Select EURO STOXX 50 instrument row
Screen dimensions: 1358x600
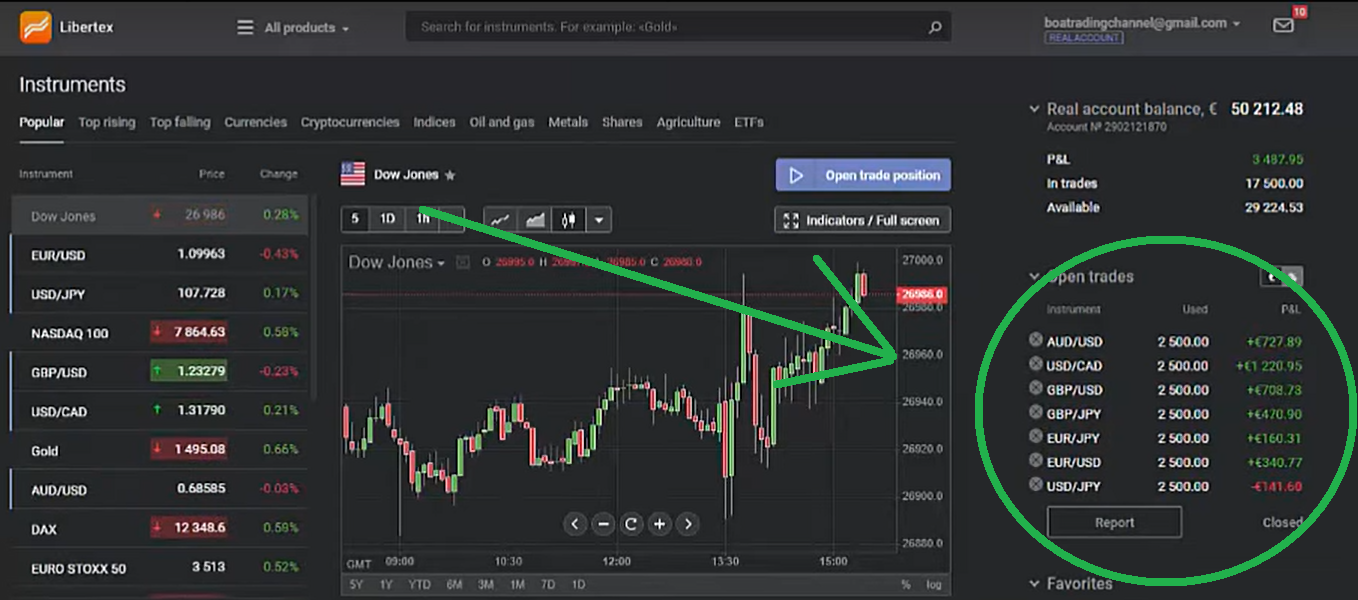pos(160,568)
